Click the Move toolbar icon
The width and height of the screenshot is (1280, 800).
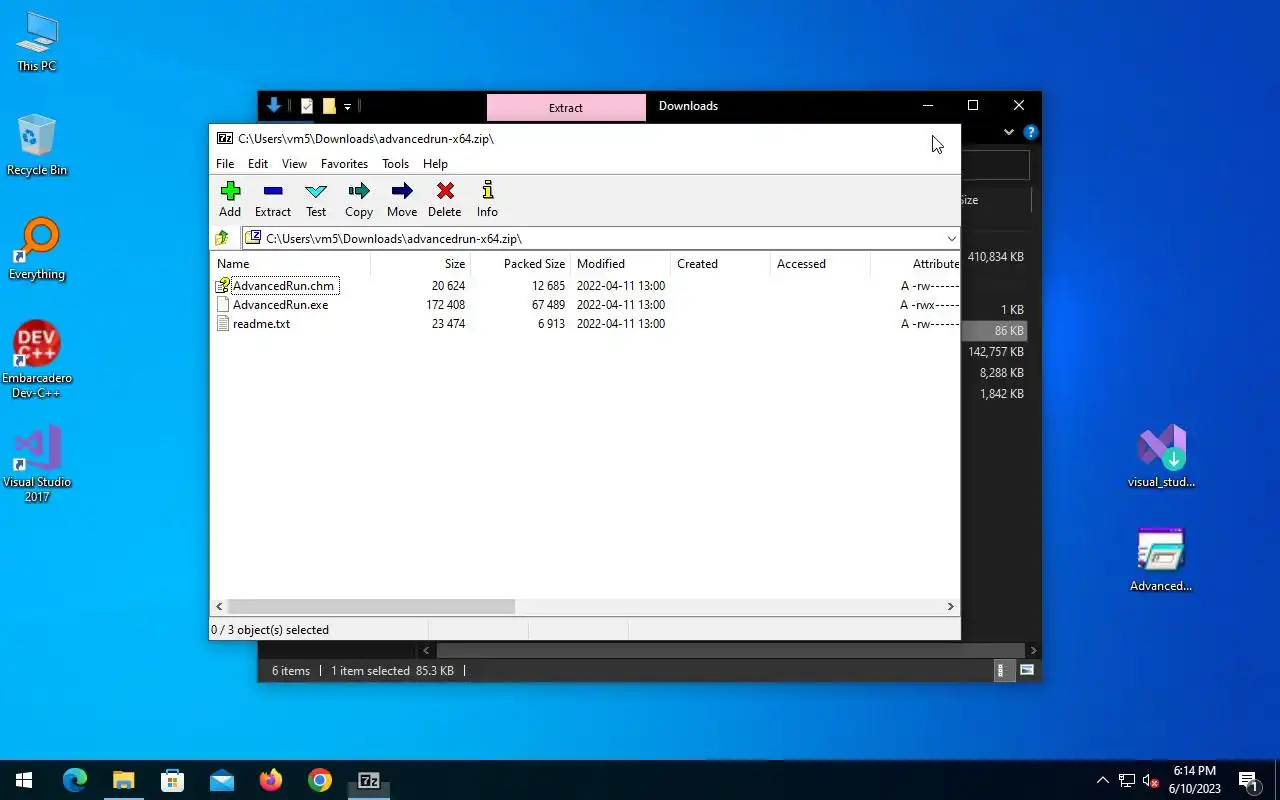[402, 191]
